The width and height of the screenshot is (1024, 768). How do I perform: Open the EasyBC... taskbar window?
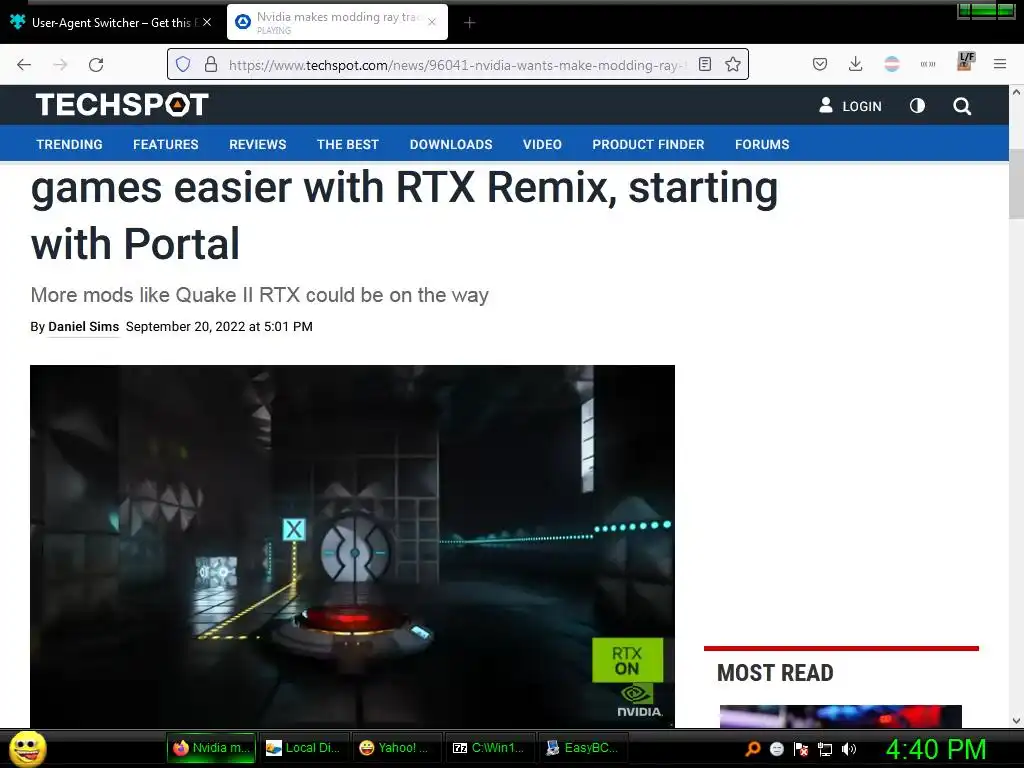click(x=583, y=748)
